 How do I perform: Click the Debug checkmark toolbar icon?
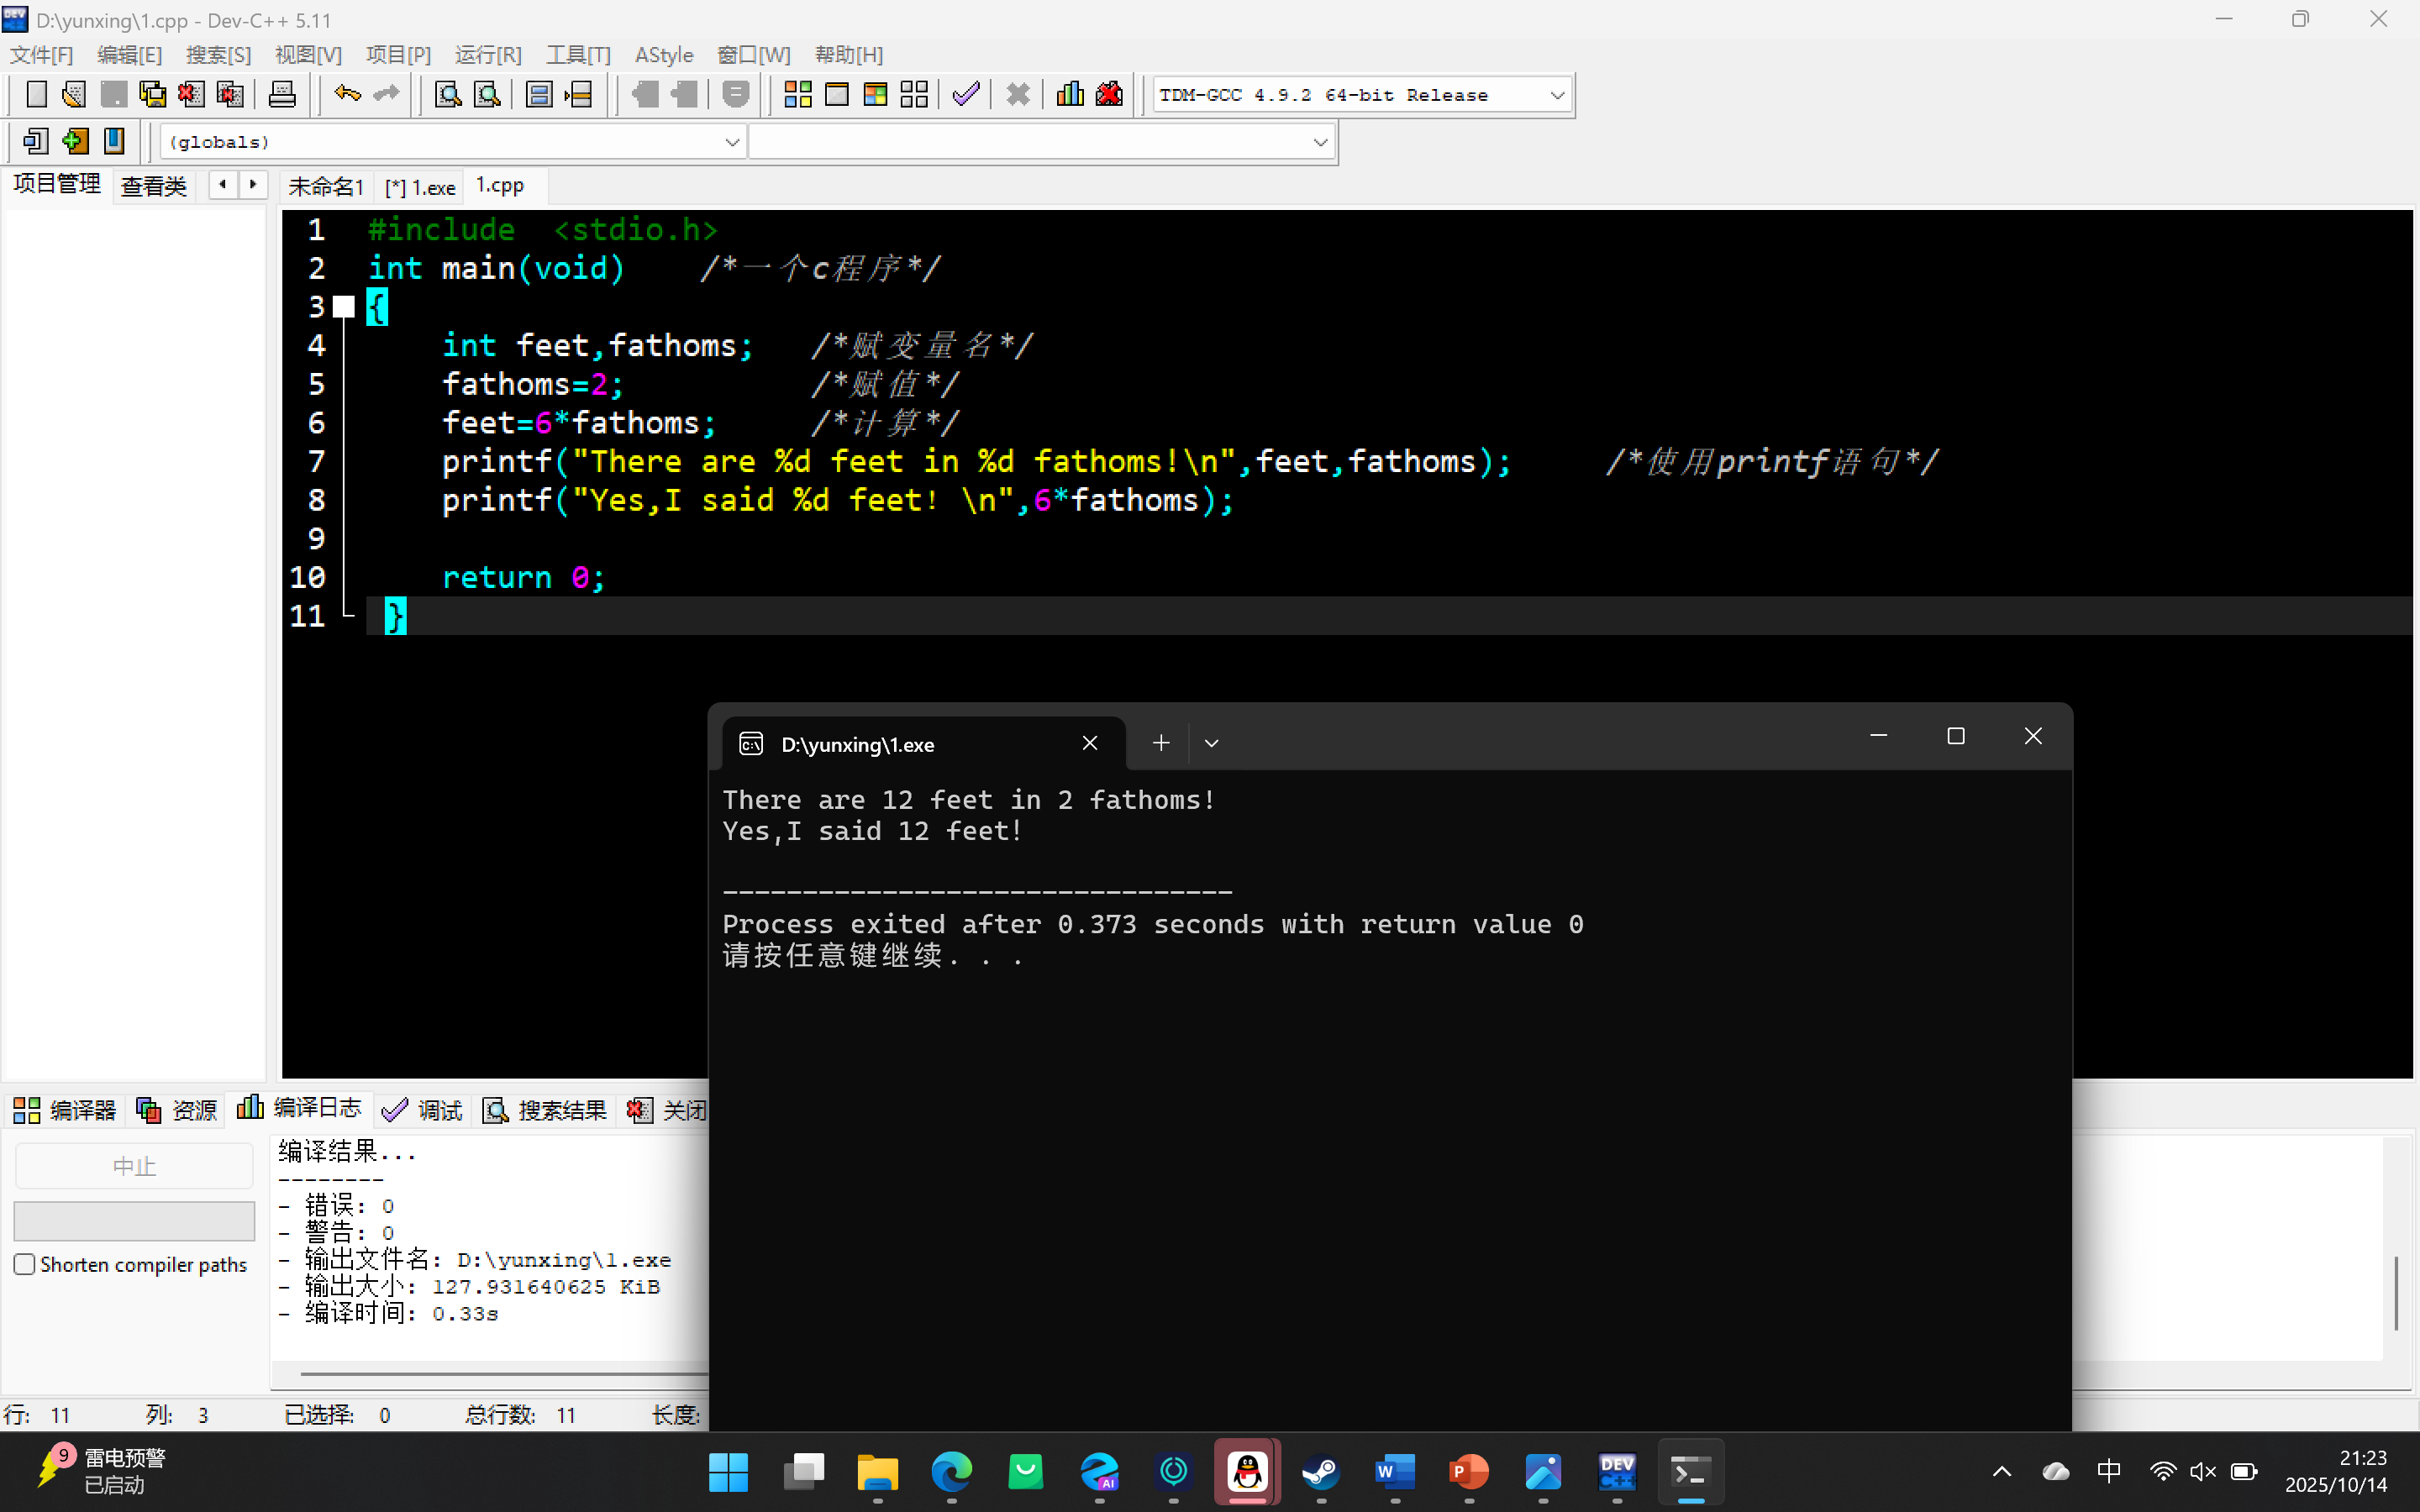[965, 95]
